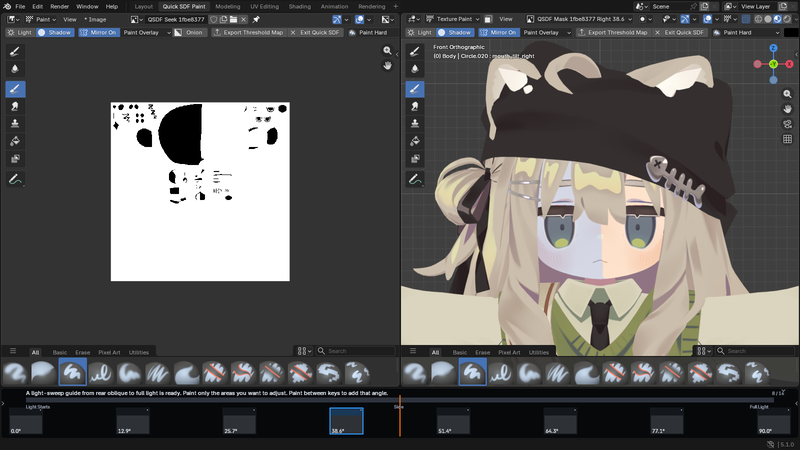Viewport: 800px width, 450px height.
Task: Click the black color swatch in 3D viewport header
Action: click(x=791, y=32)
